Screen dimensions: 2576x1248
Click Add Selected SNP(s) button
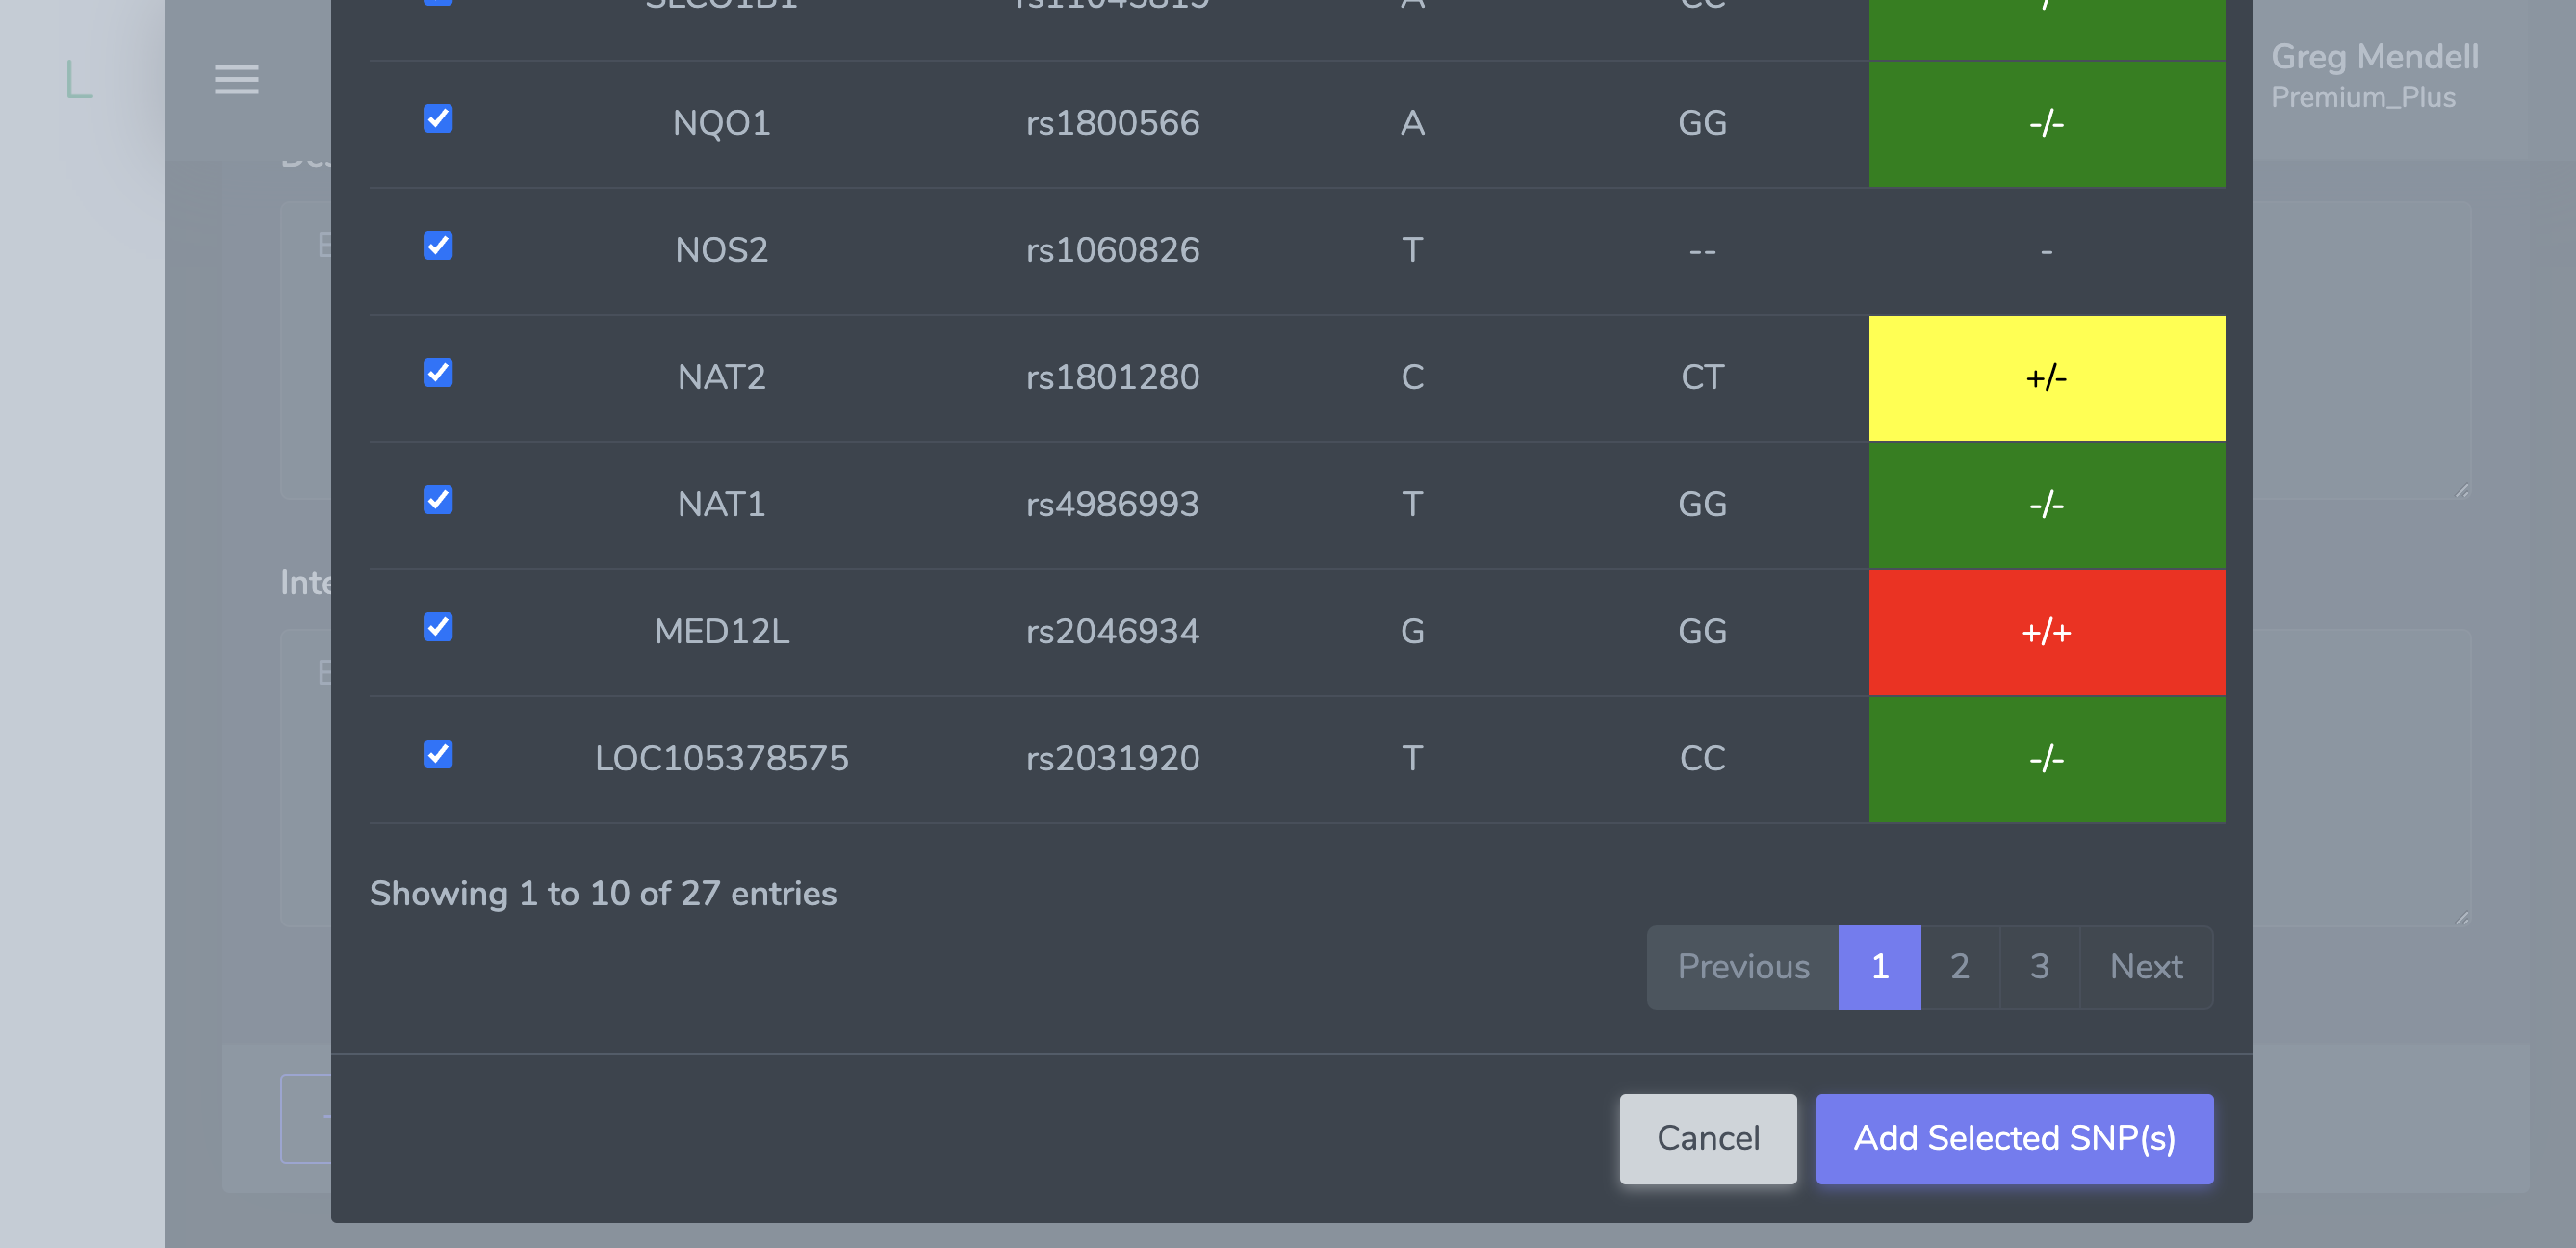(2014, 1138)
